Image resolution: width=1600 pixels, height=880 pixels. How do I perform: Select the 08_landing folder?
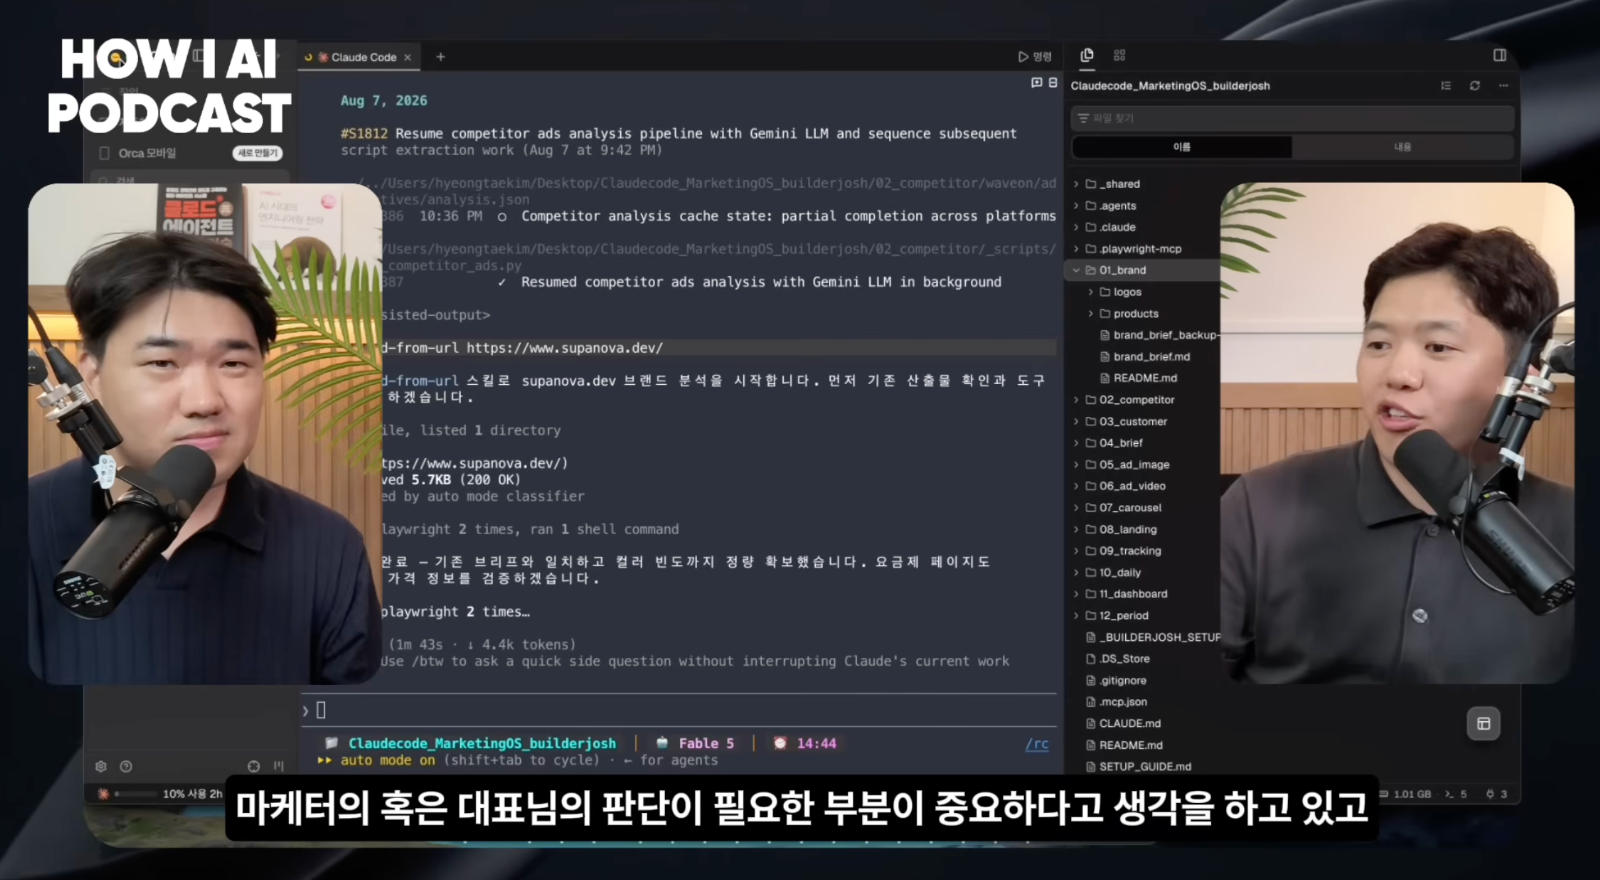coord(1128,530)
